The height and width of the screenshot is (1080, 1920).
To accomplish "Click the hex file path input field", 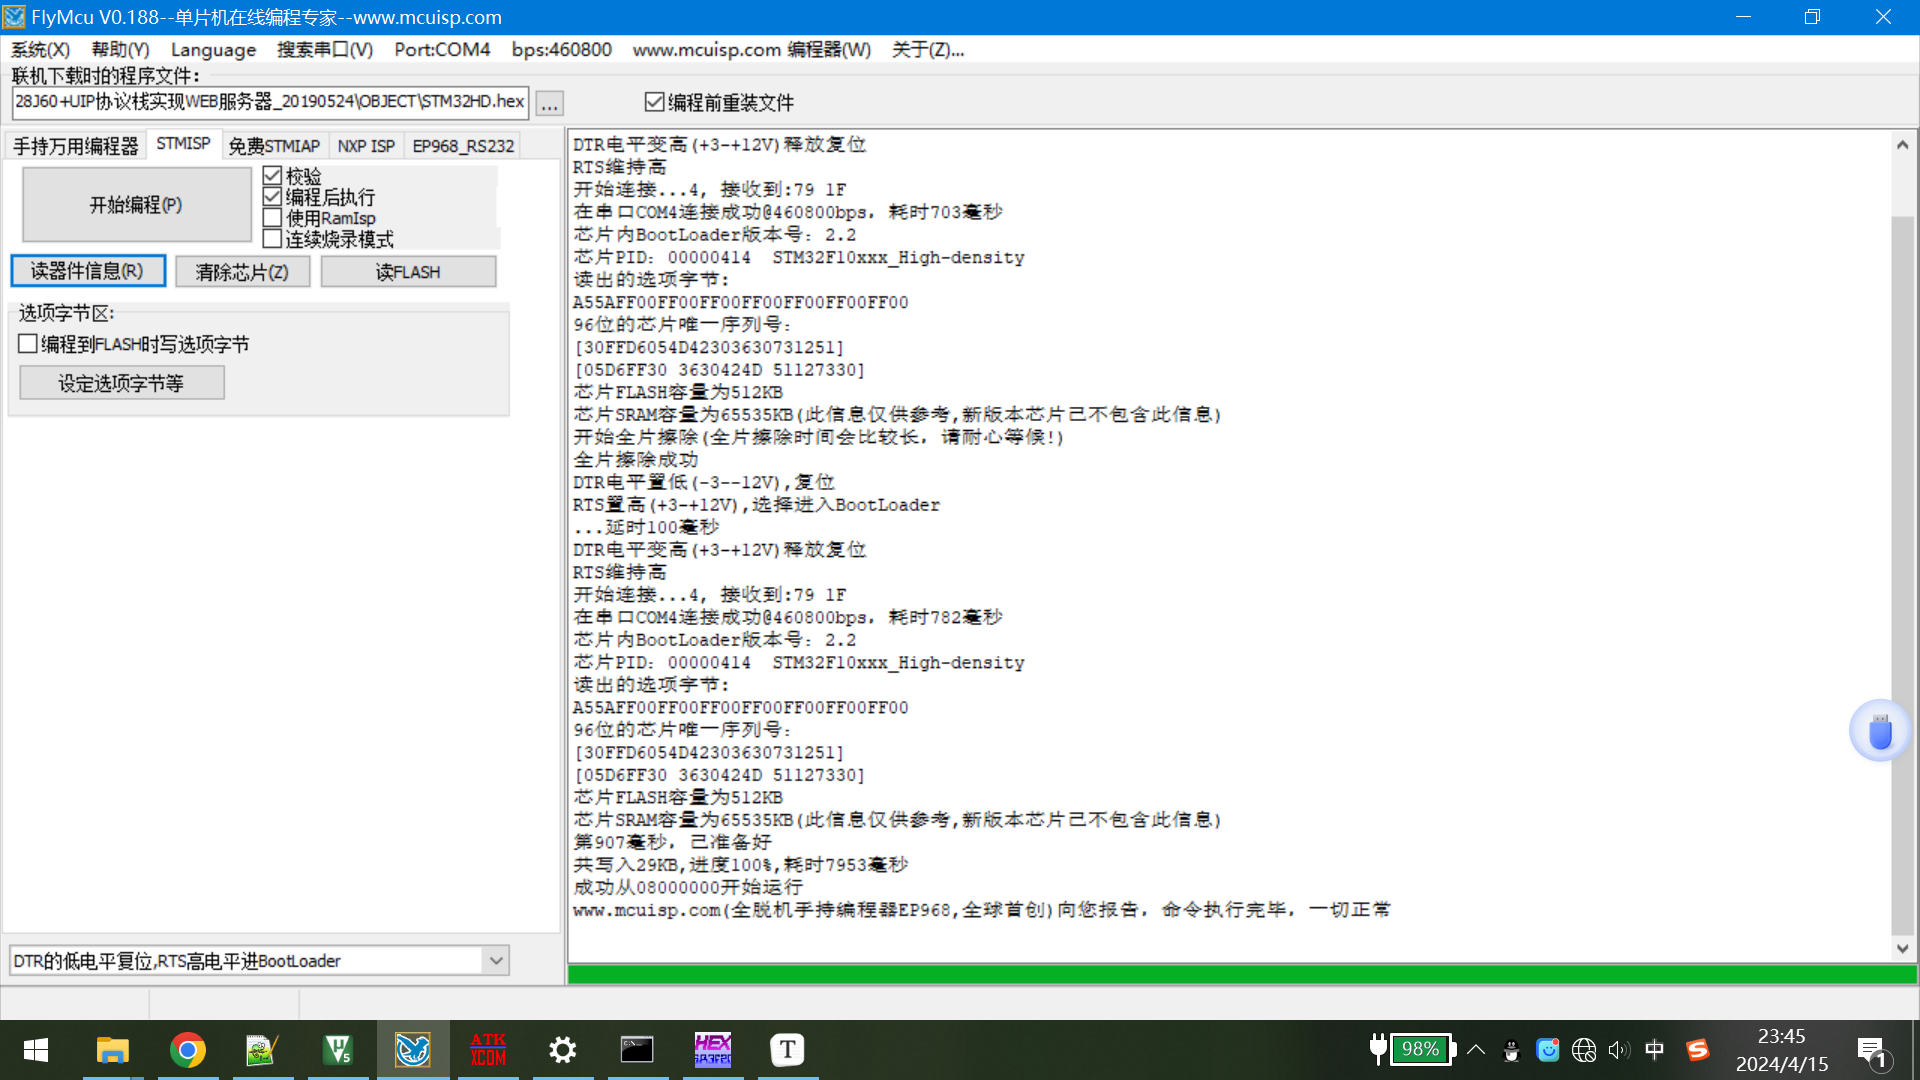I will 270,102.
